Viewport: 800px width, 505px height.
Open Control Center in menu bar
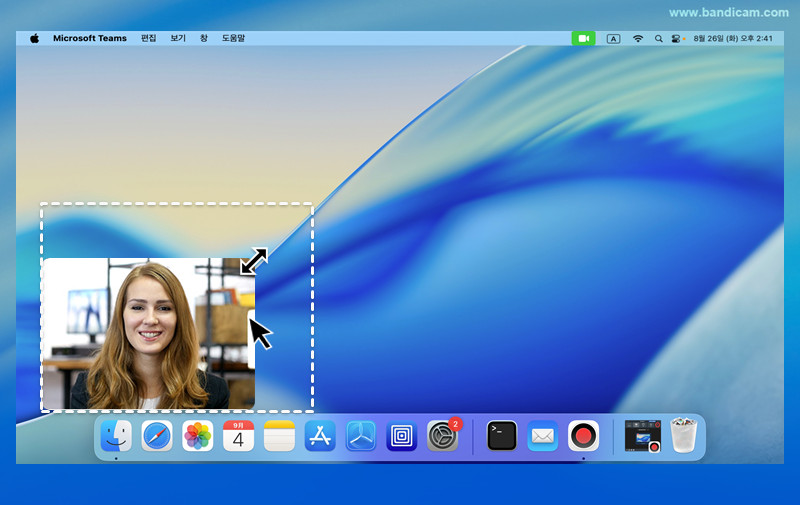point(677,38)
